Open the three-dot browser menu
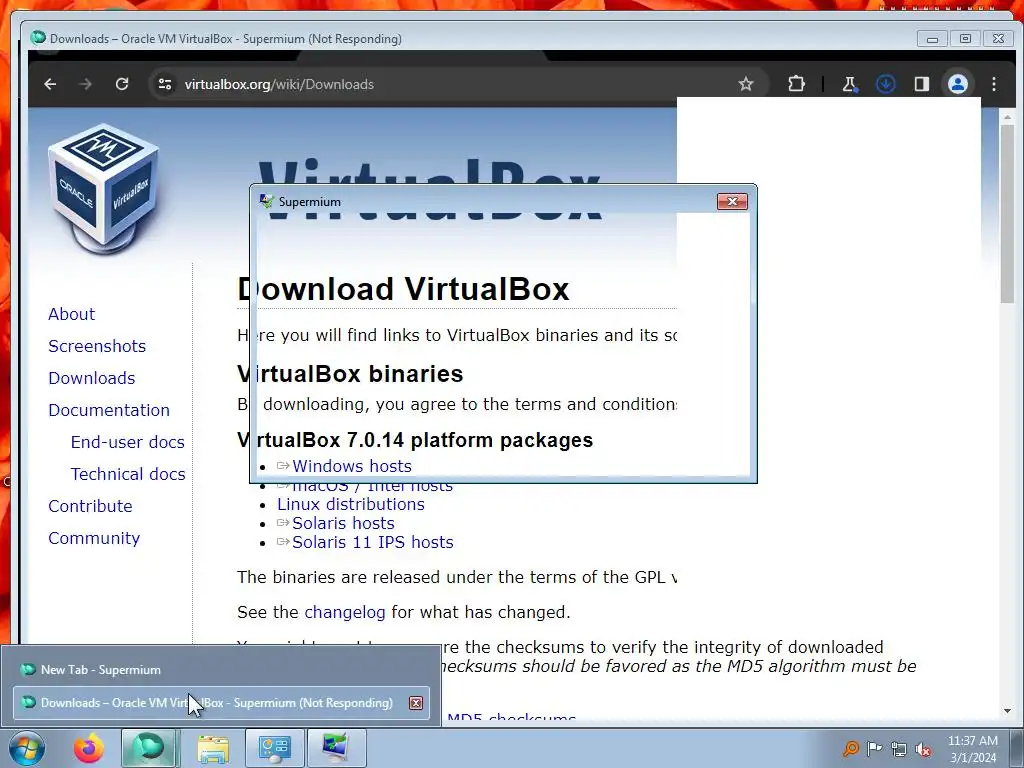The height and width of the screenshot is (768, 1024). tap(994, 84)
